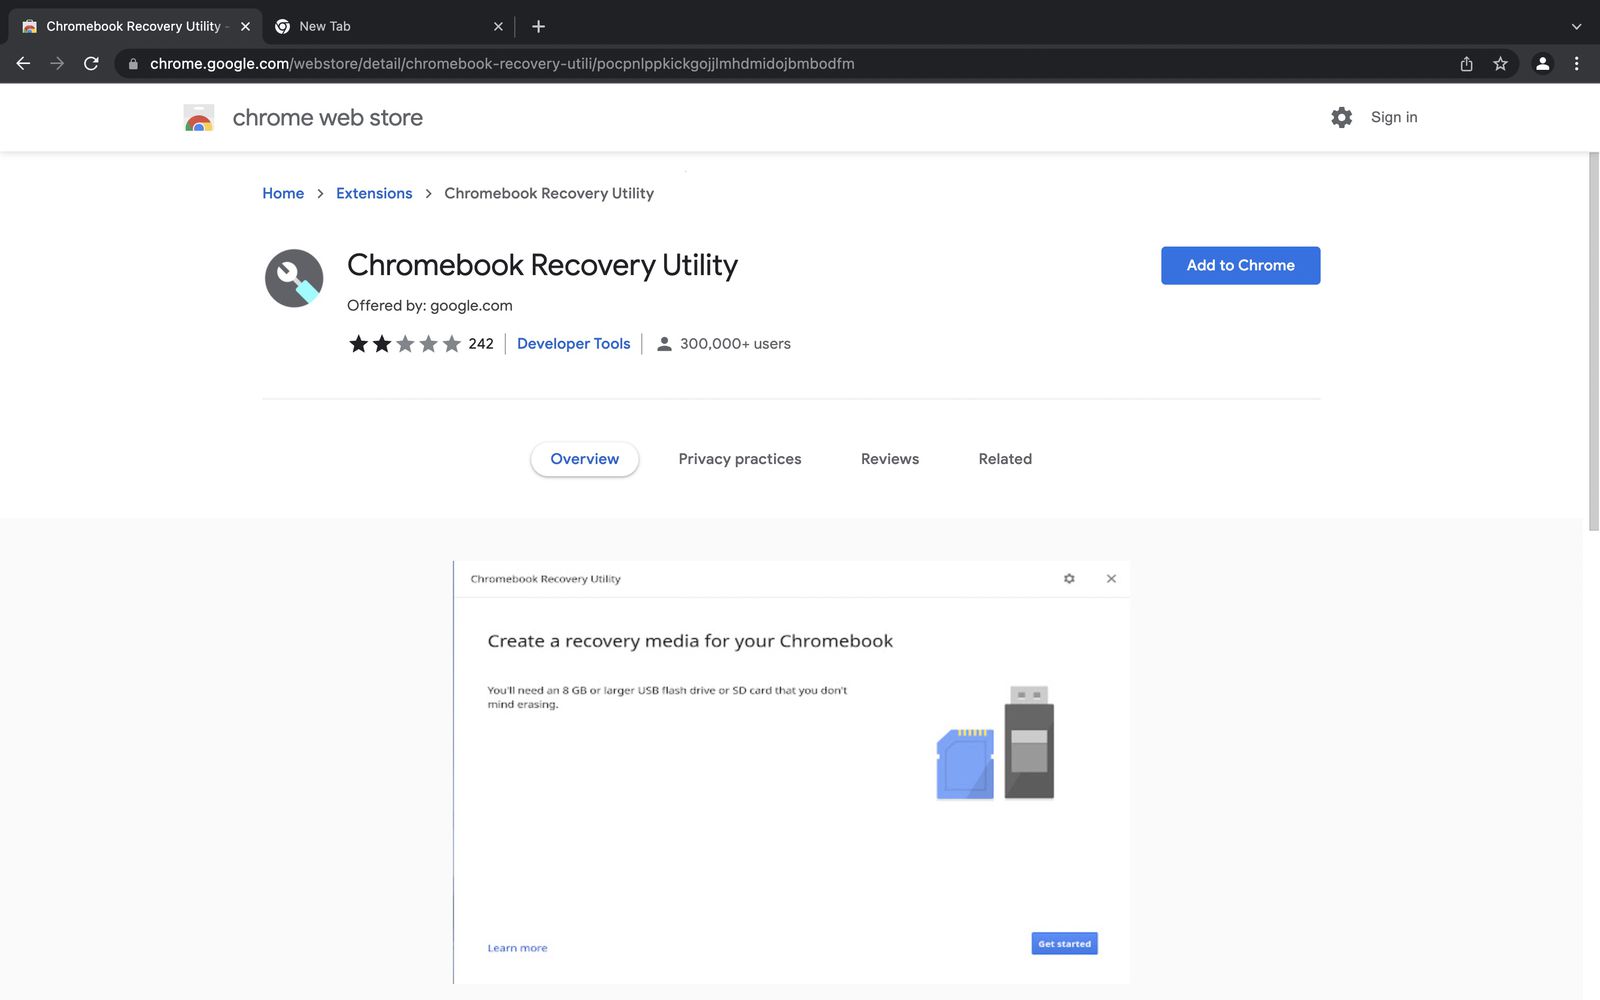Go back to the previous page
This screenshot has height=1000, width=1600.
click(23, 64)
